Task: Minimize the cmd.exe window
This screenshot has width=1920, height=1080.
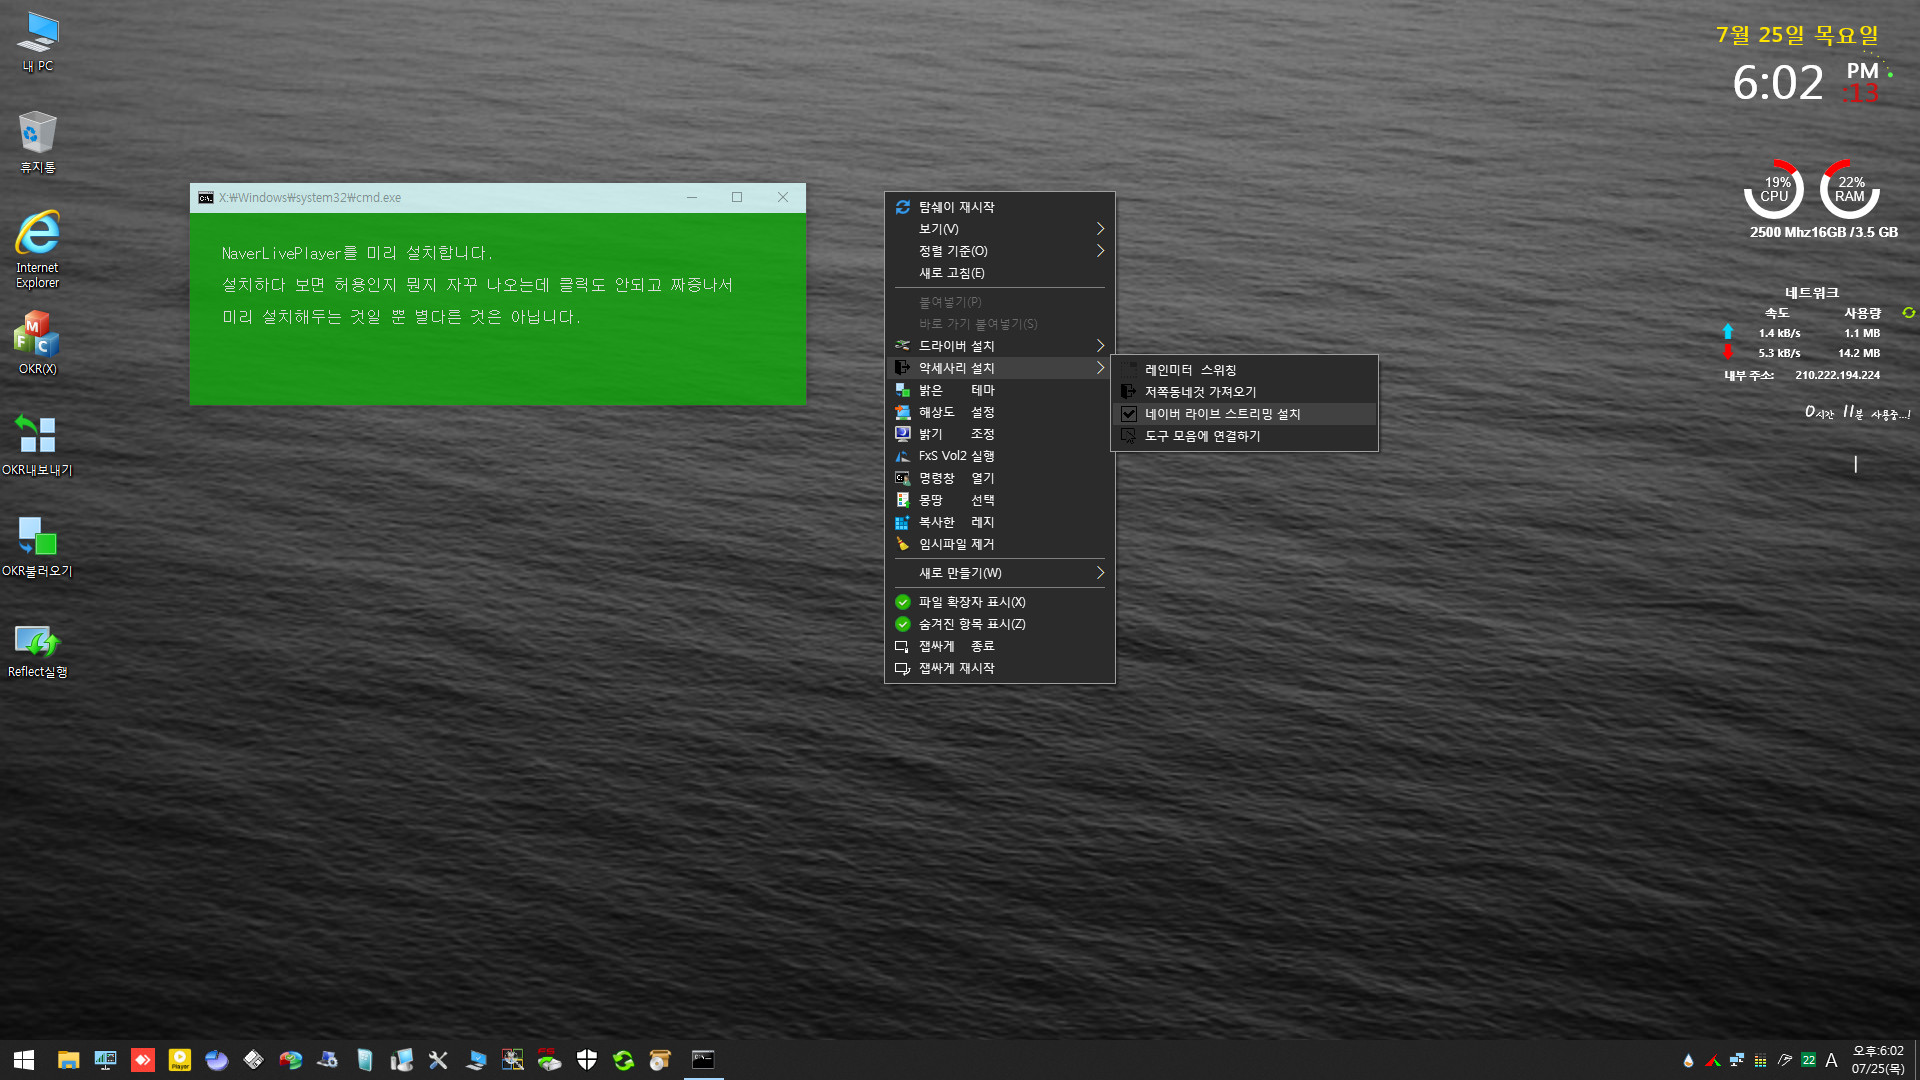Action: point(692,197)
